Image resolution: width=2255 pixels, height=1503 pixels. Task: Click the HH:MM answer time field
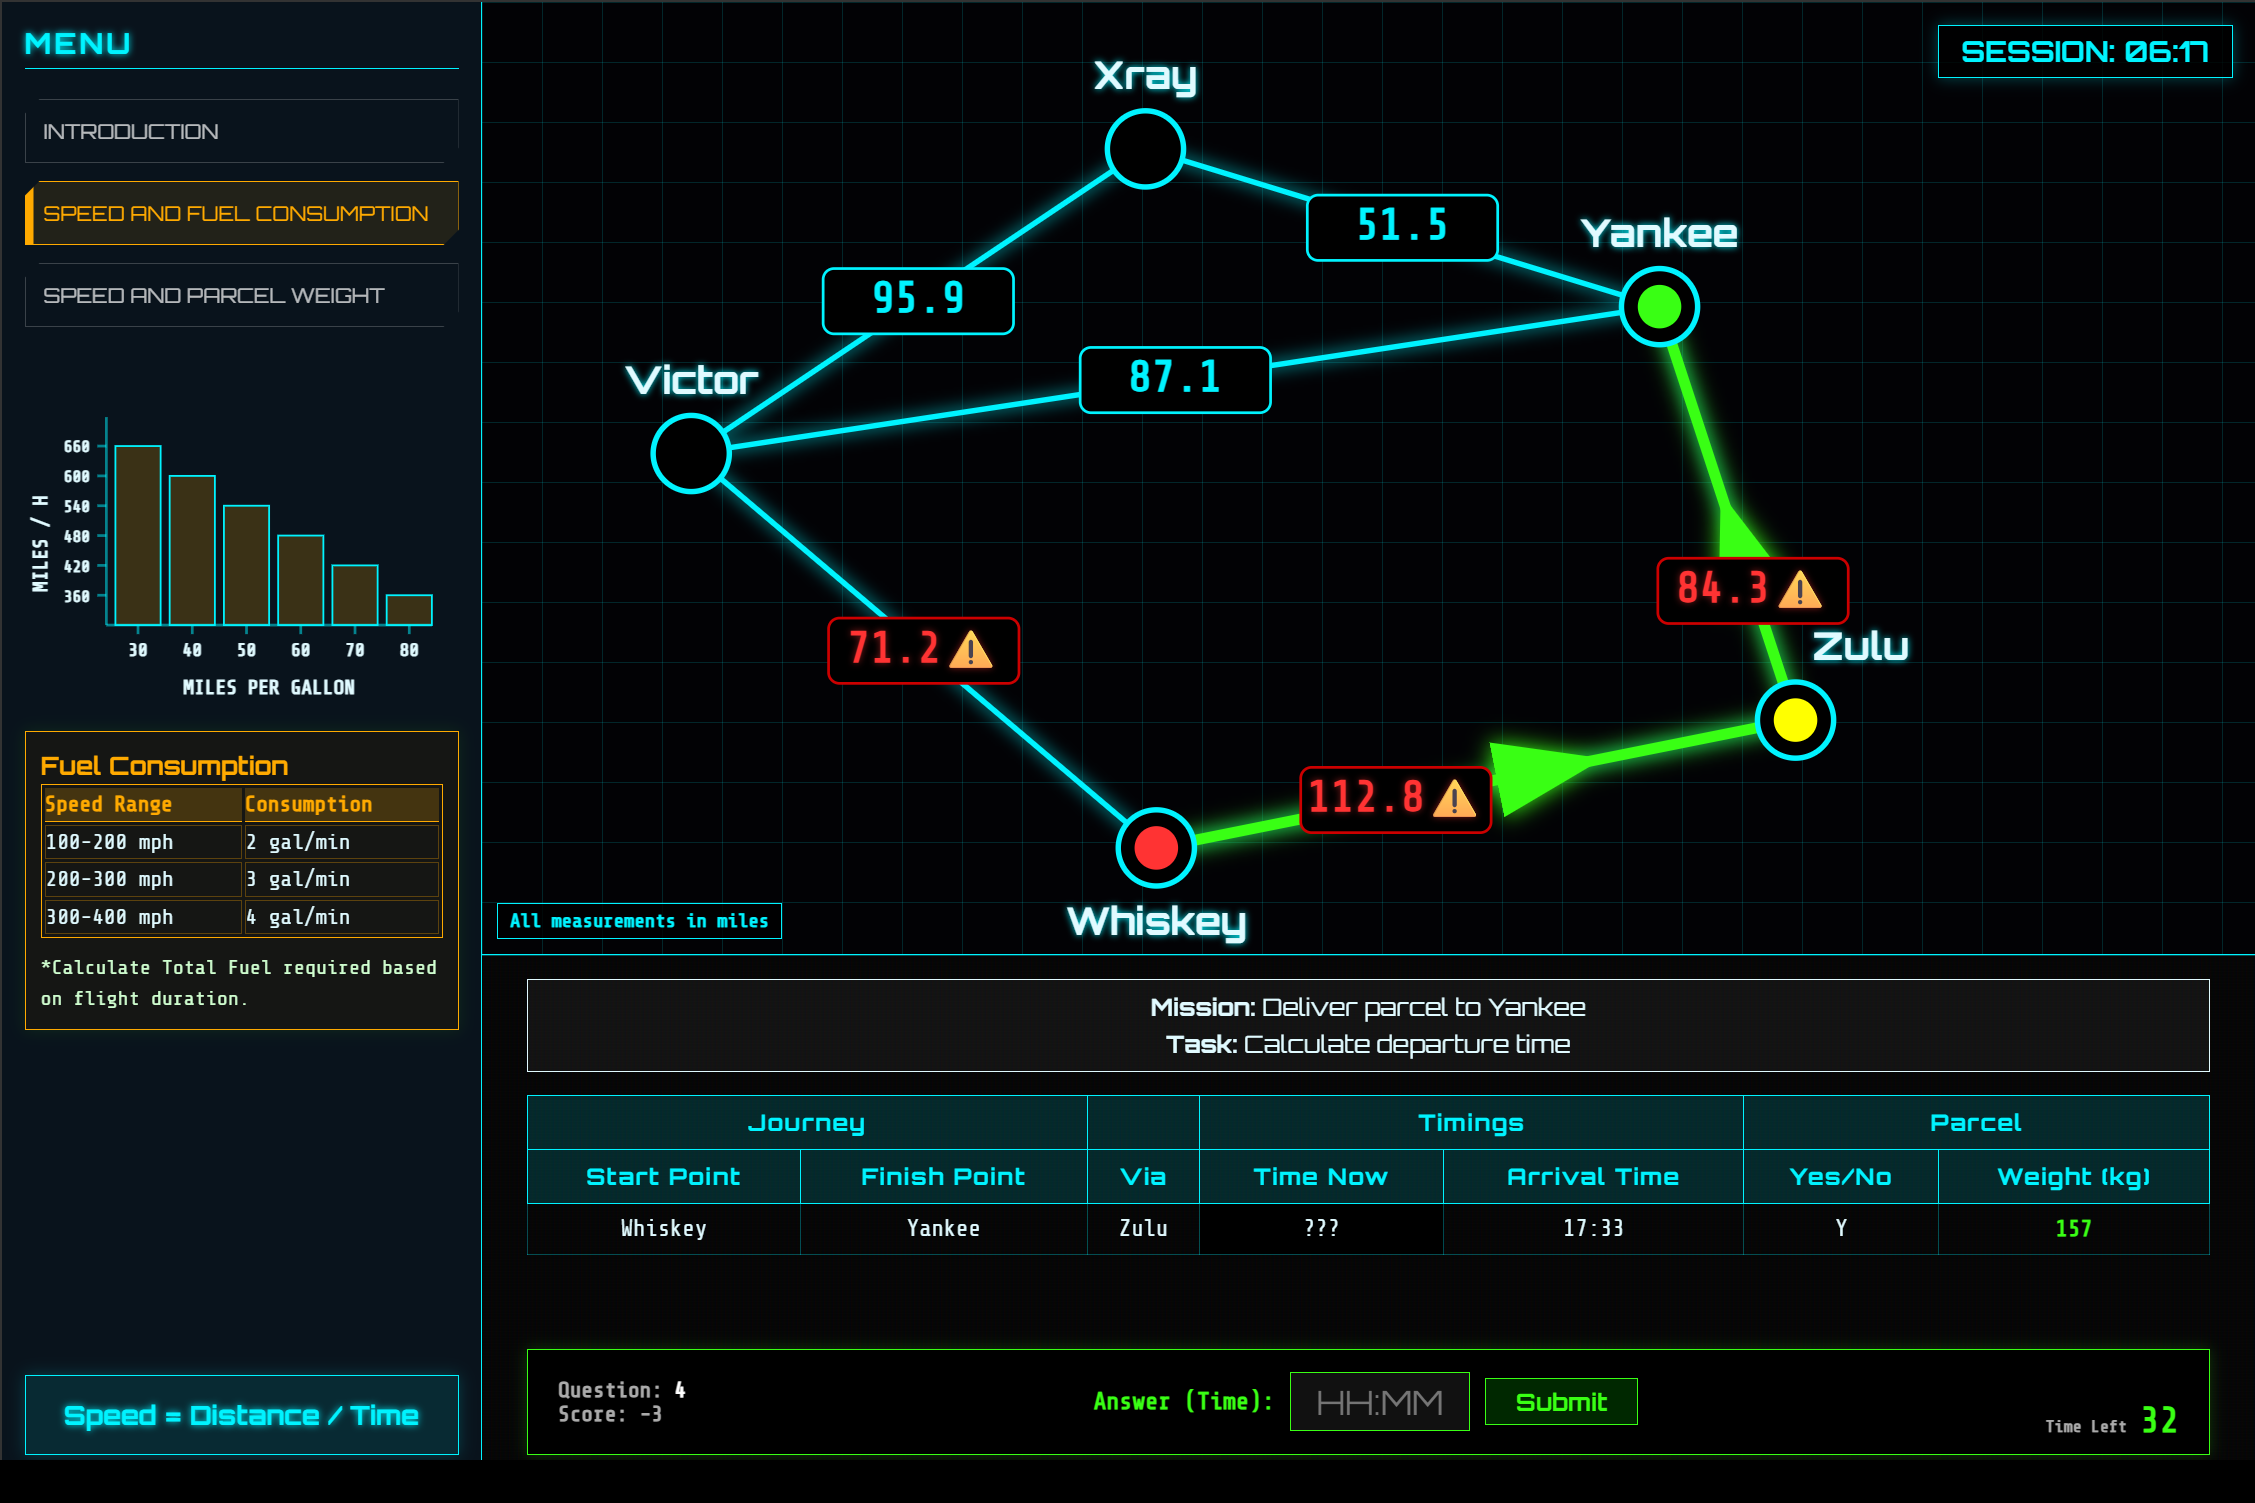[1379, 1402]
